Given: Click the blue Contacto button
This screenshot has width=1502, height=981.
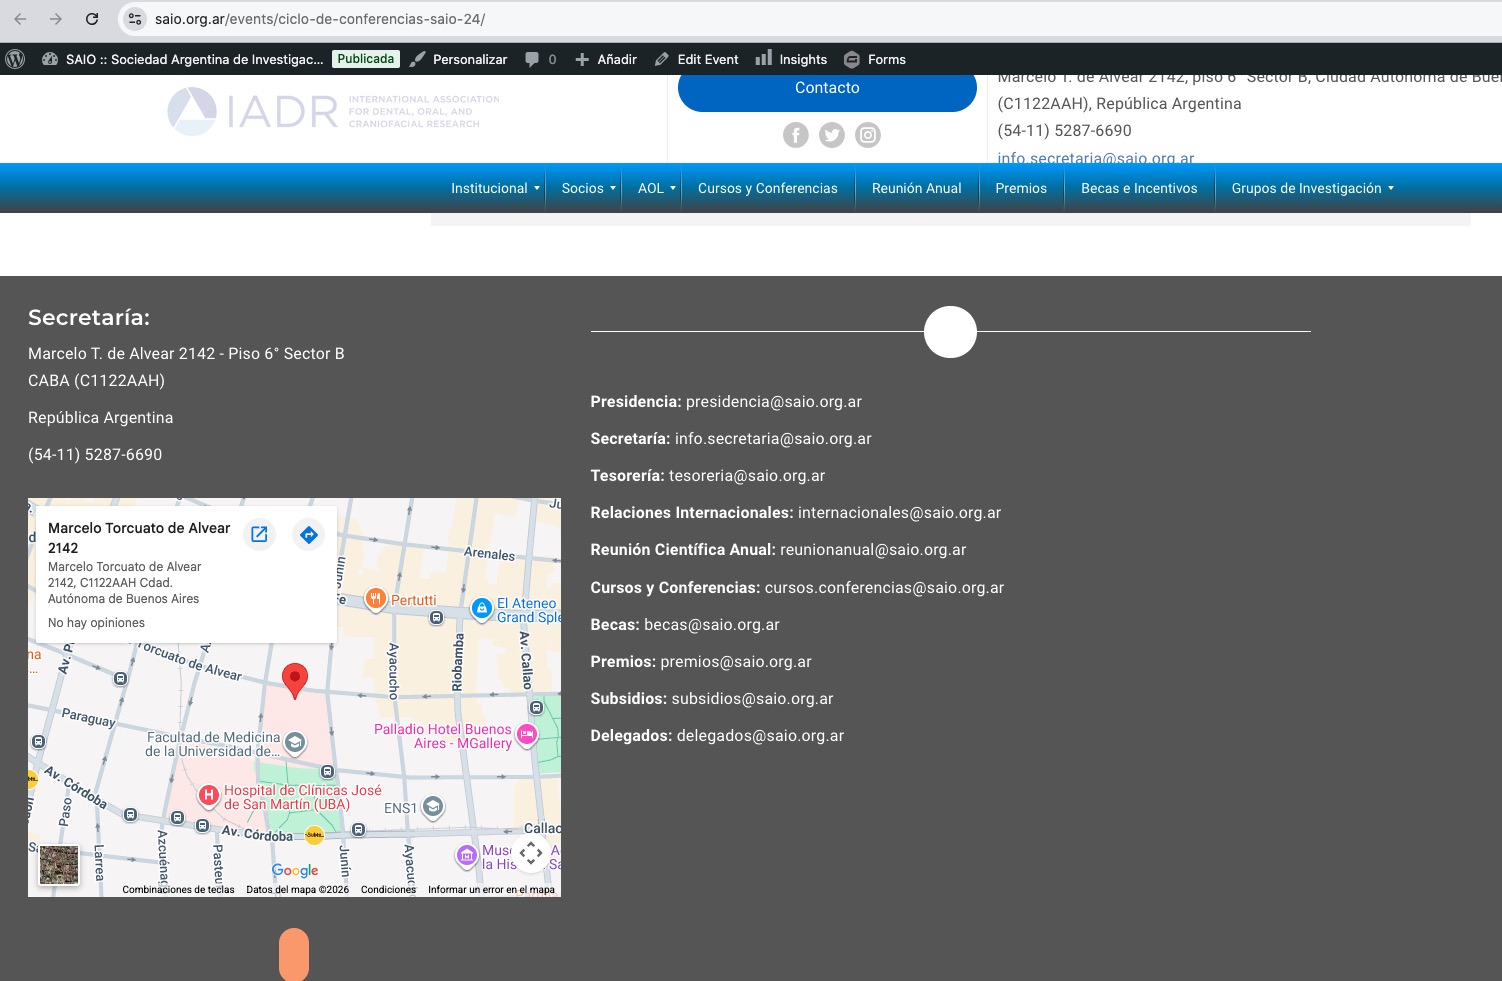Looking at the screenshot, I should 827,88.
